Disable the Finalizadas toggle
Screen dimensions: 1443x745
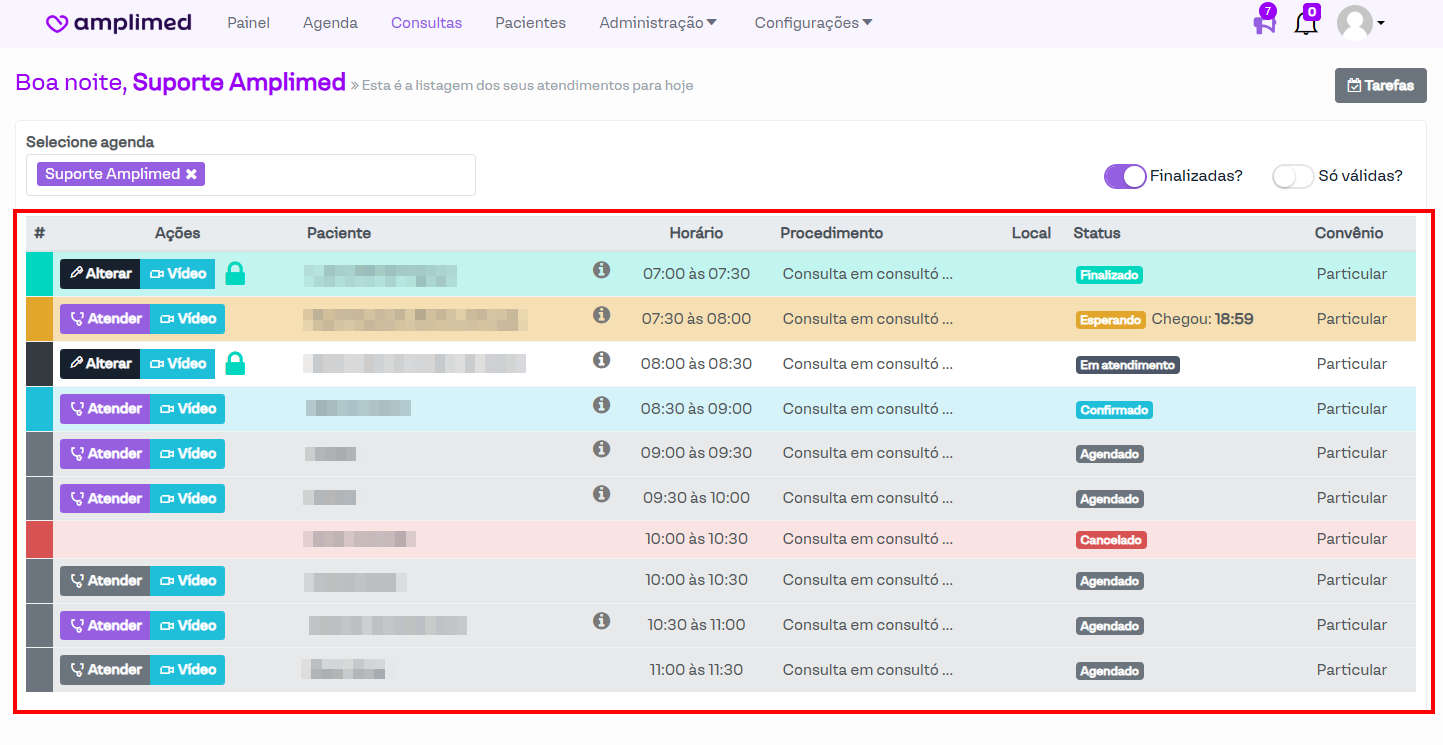click(x=1124, y=176)
